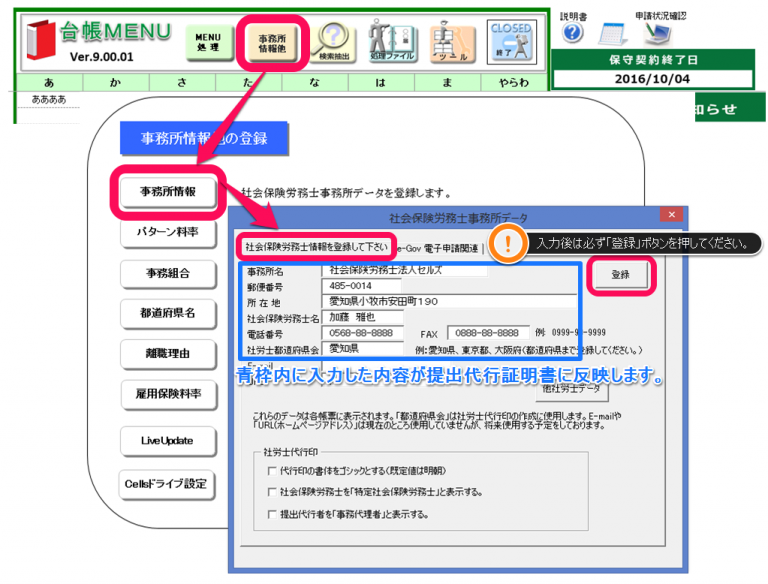
Task: Switch to 社会保険労務士情報を登録して下さい tab
Action: [x=316, y=247]
